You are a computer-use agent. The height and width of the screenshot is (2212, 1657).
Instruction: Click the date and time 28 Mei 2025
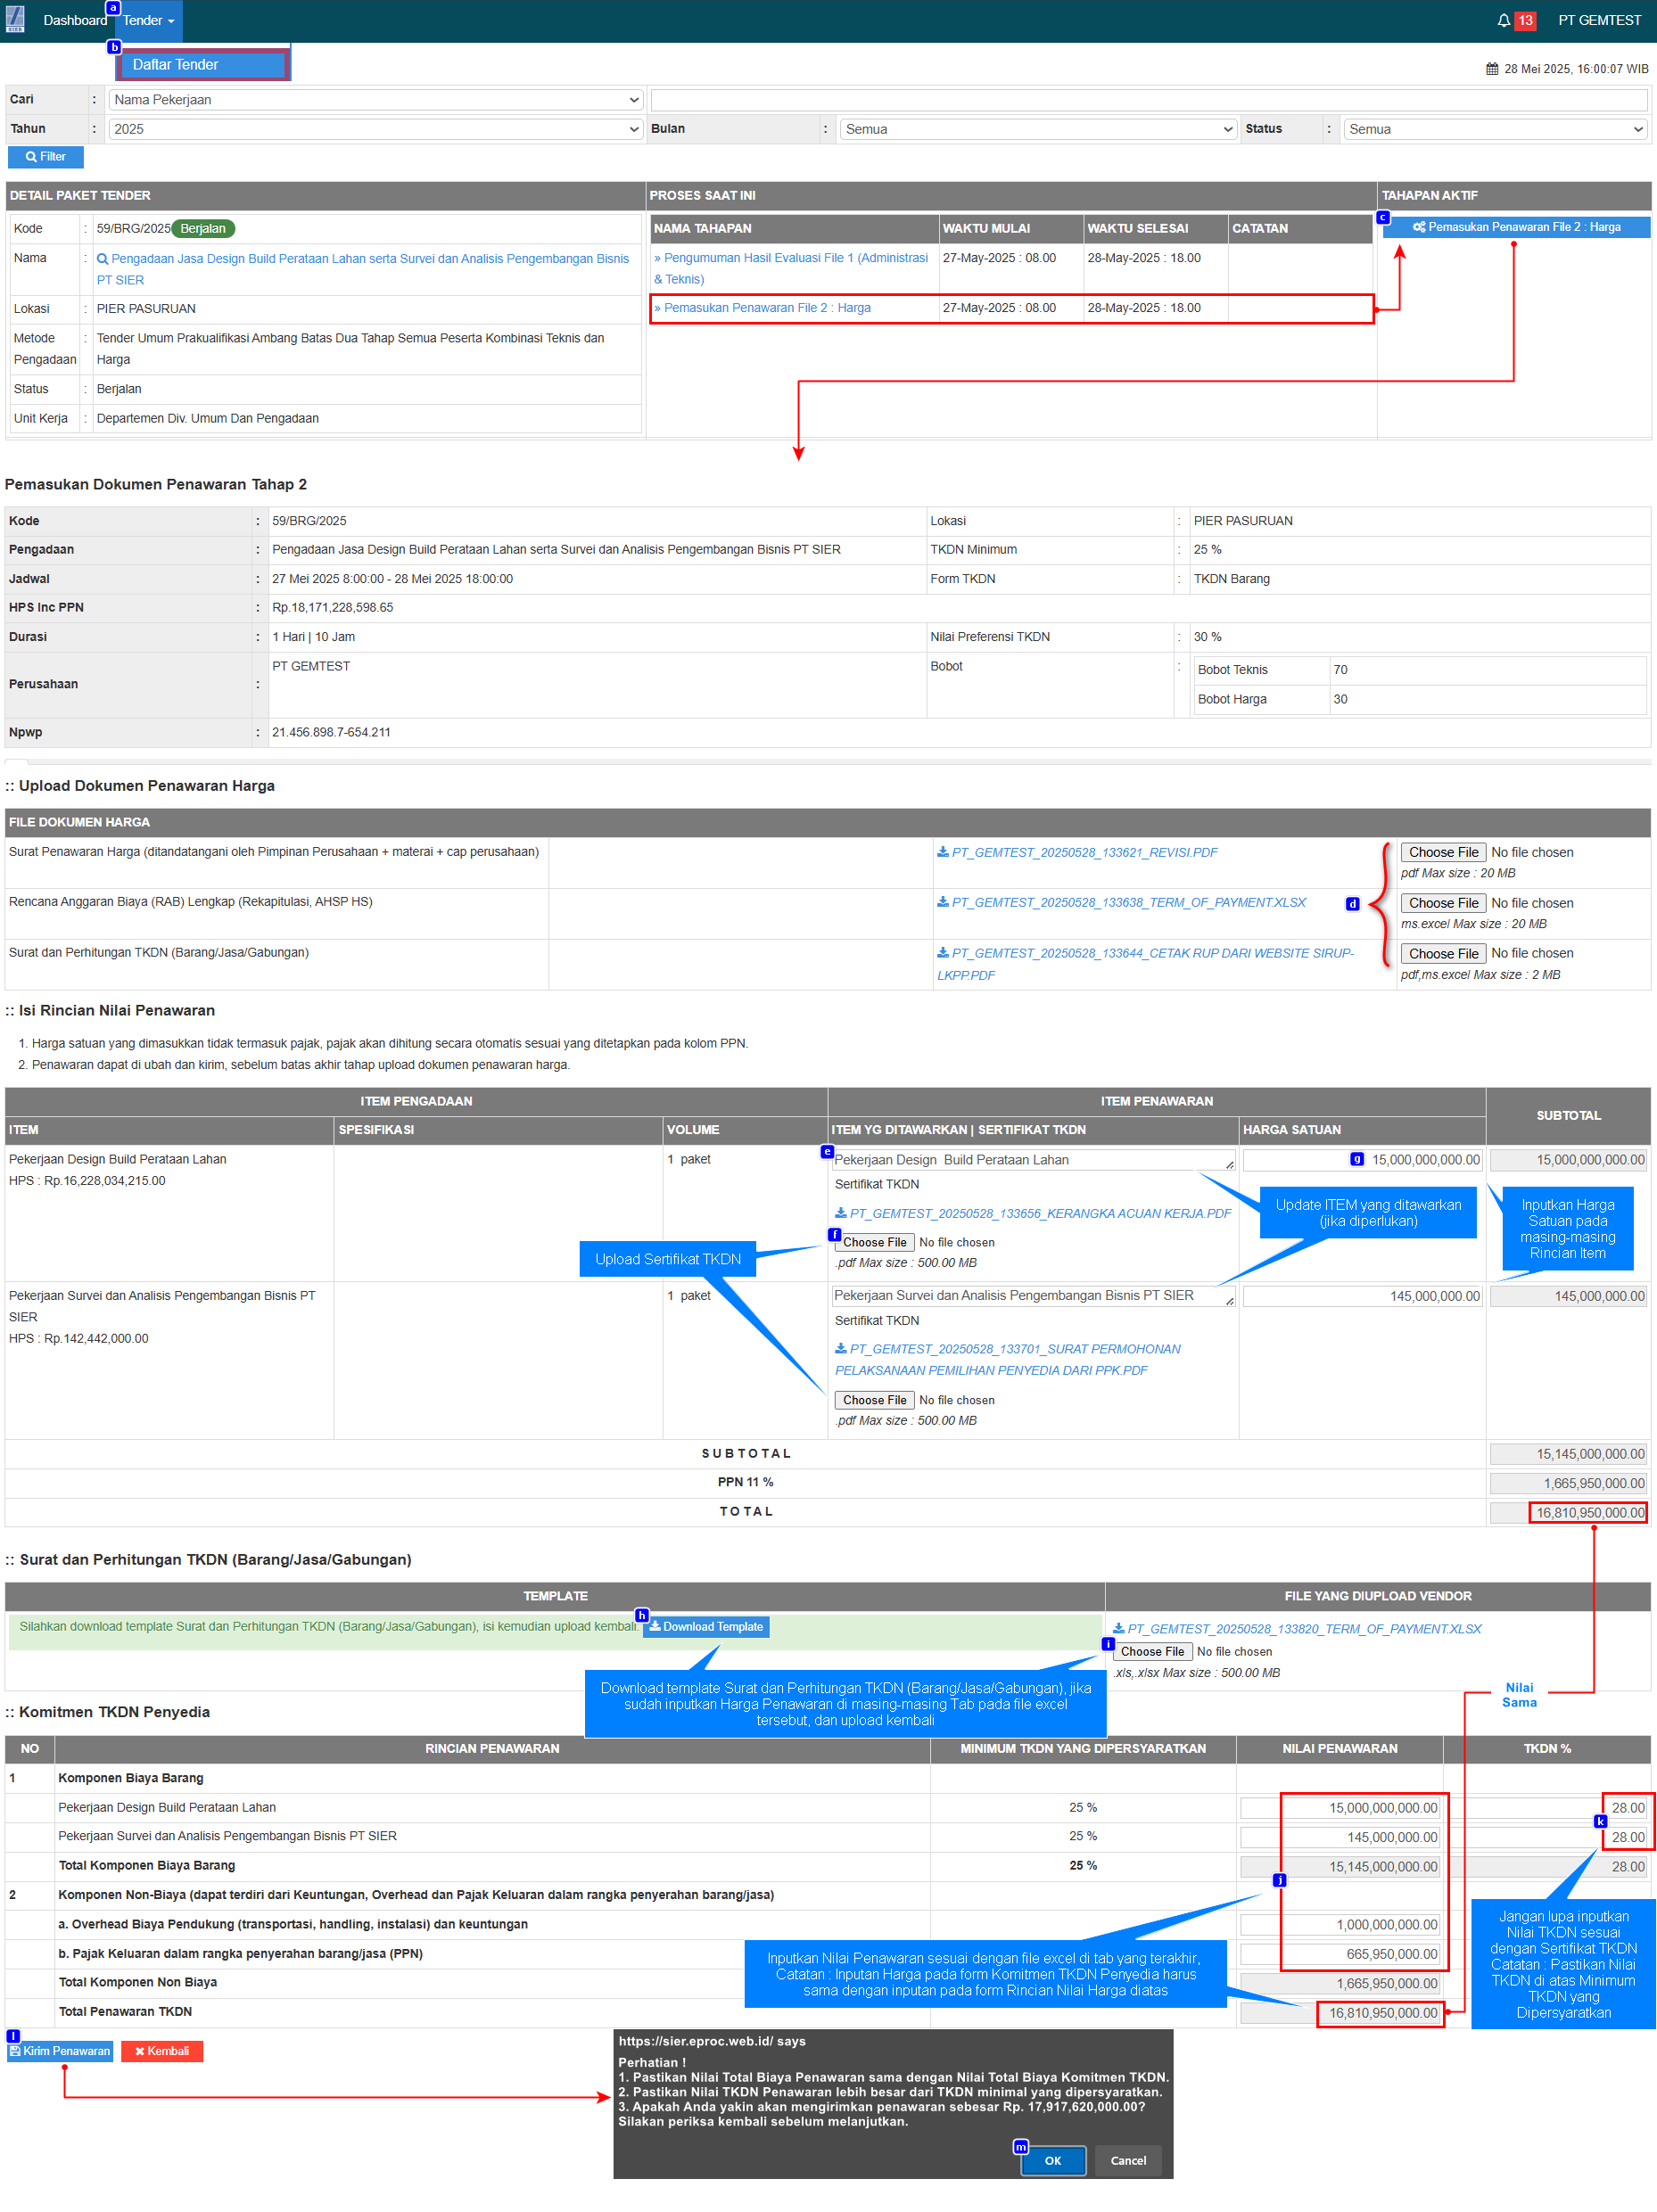tap(1576, 69)
